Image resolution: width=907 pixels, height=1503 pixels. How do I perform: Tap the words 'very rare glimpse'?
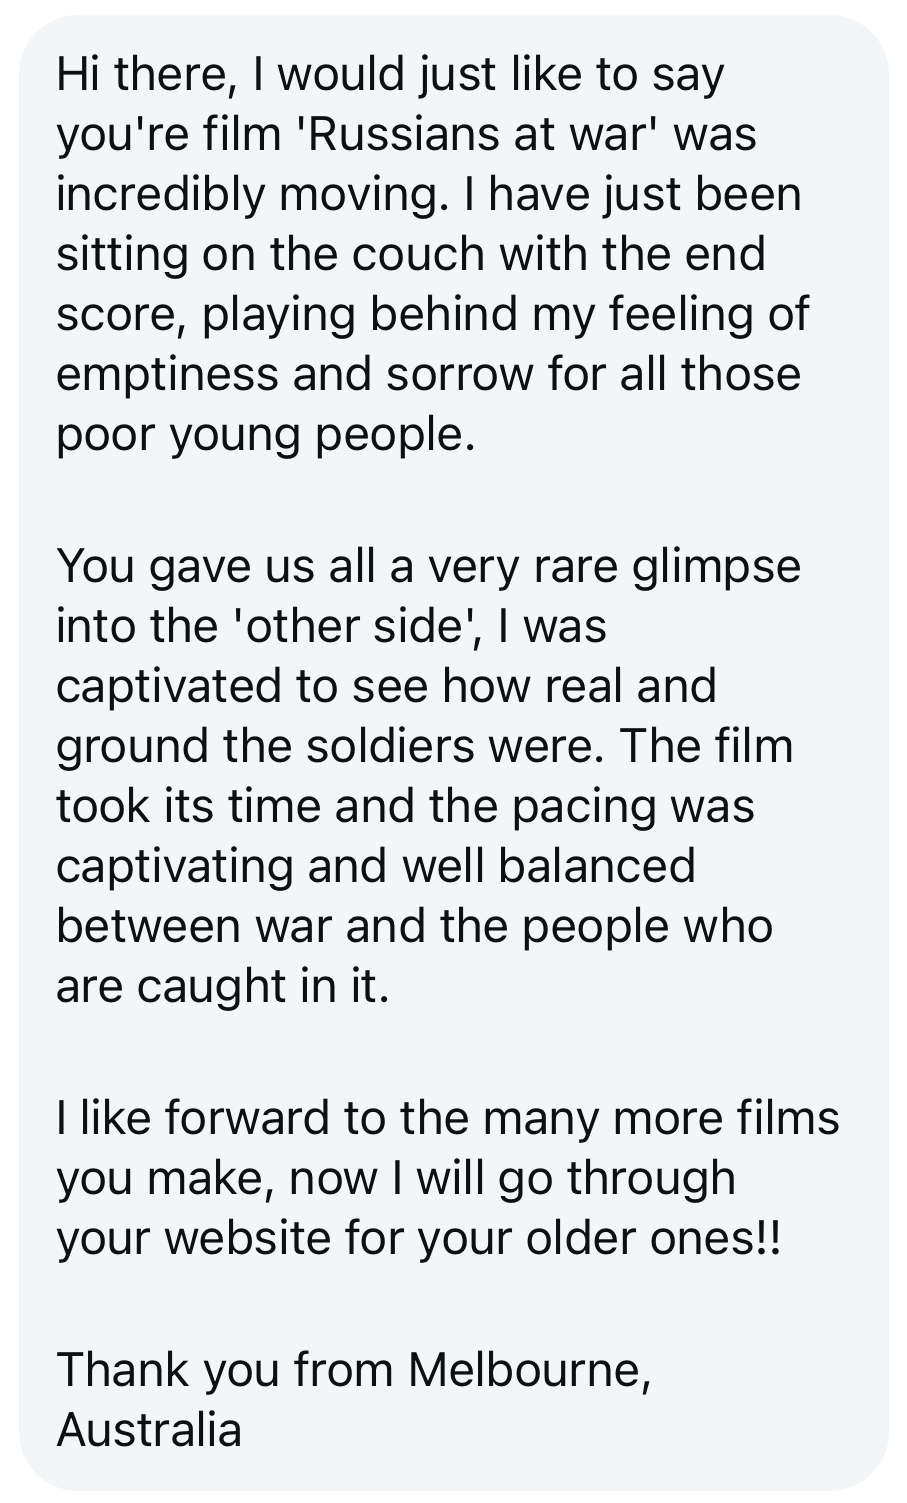tap(614, 568)
